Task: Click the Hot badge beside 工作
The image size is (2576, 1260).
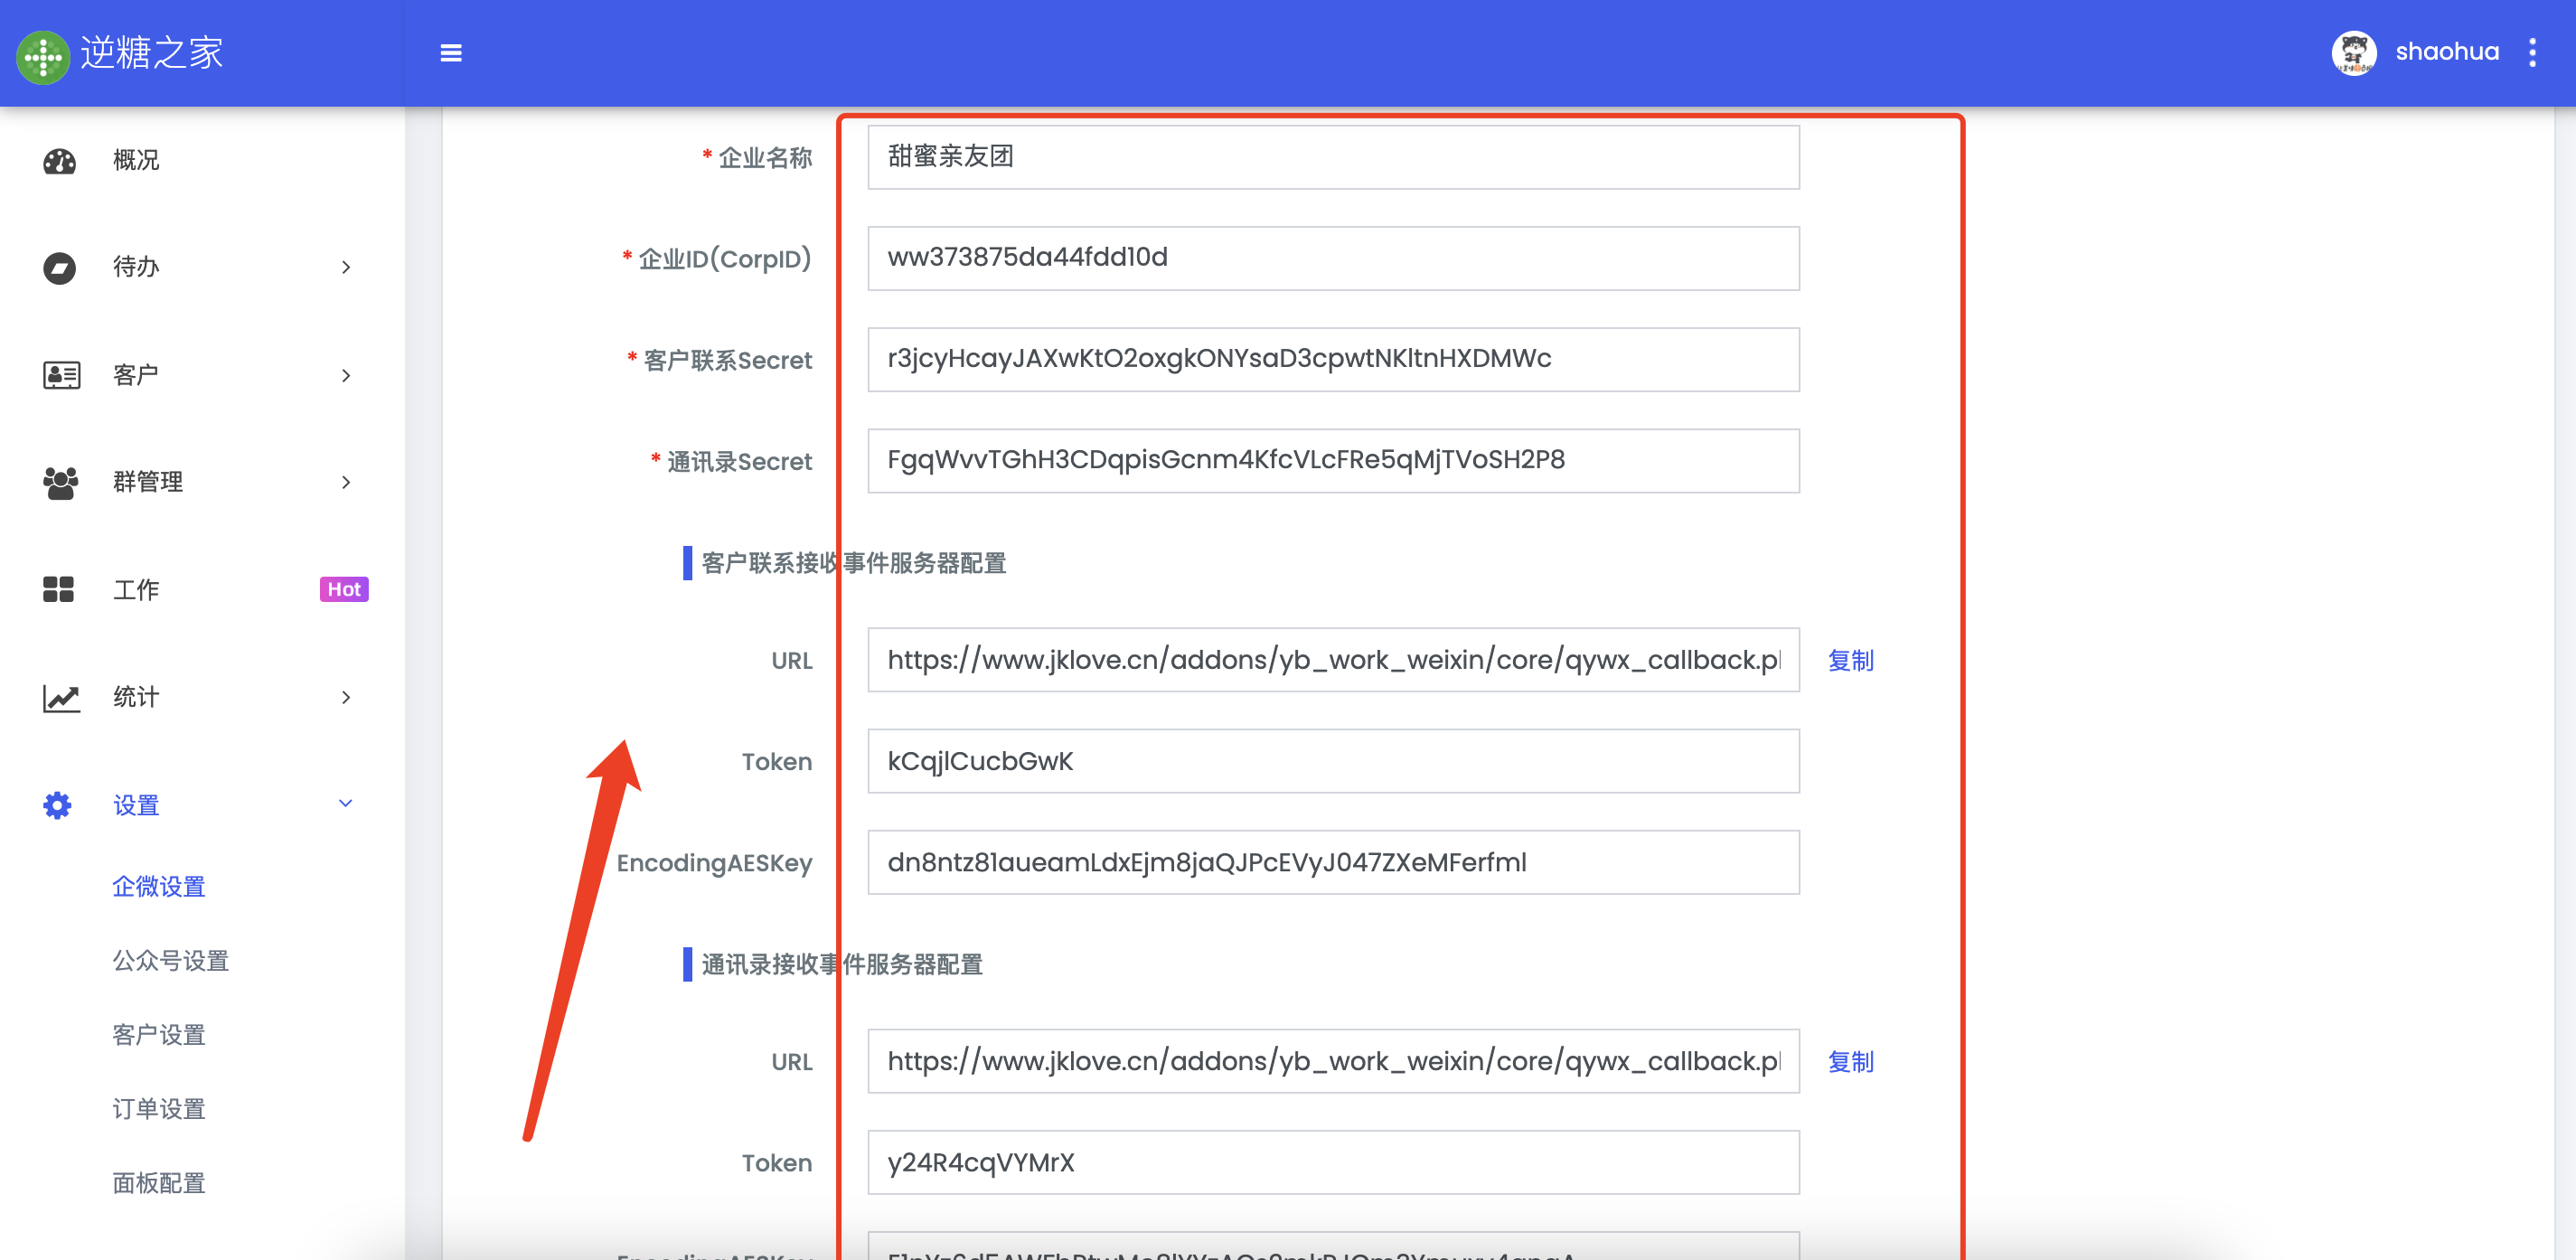Action: pos(344,589)
